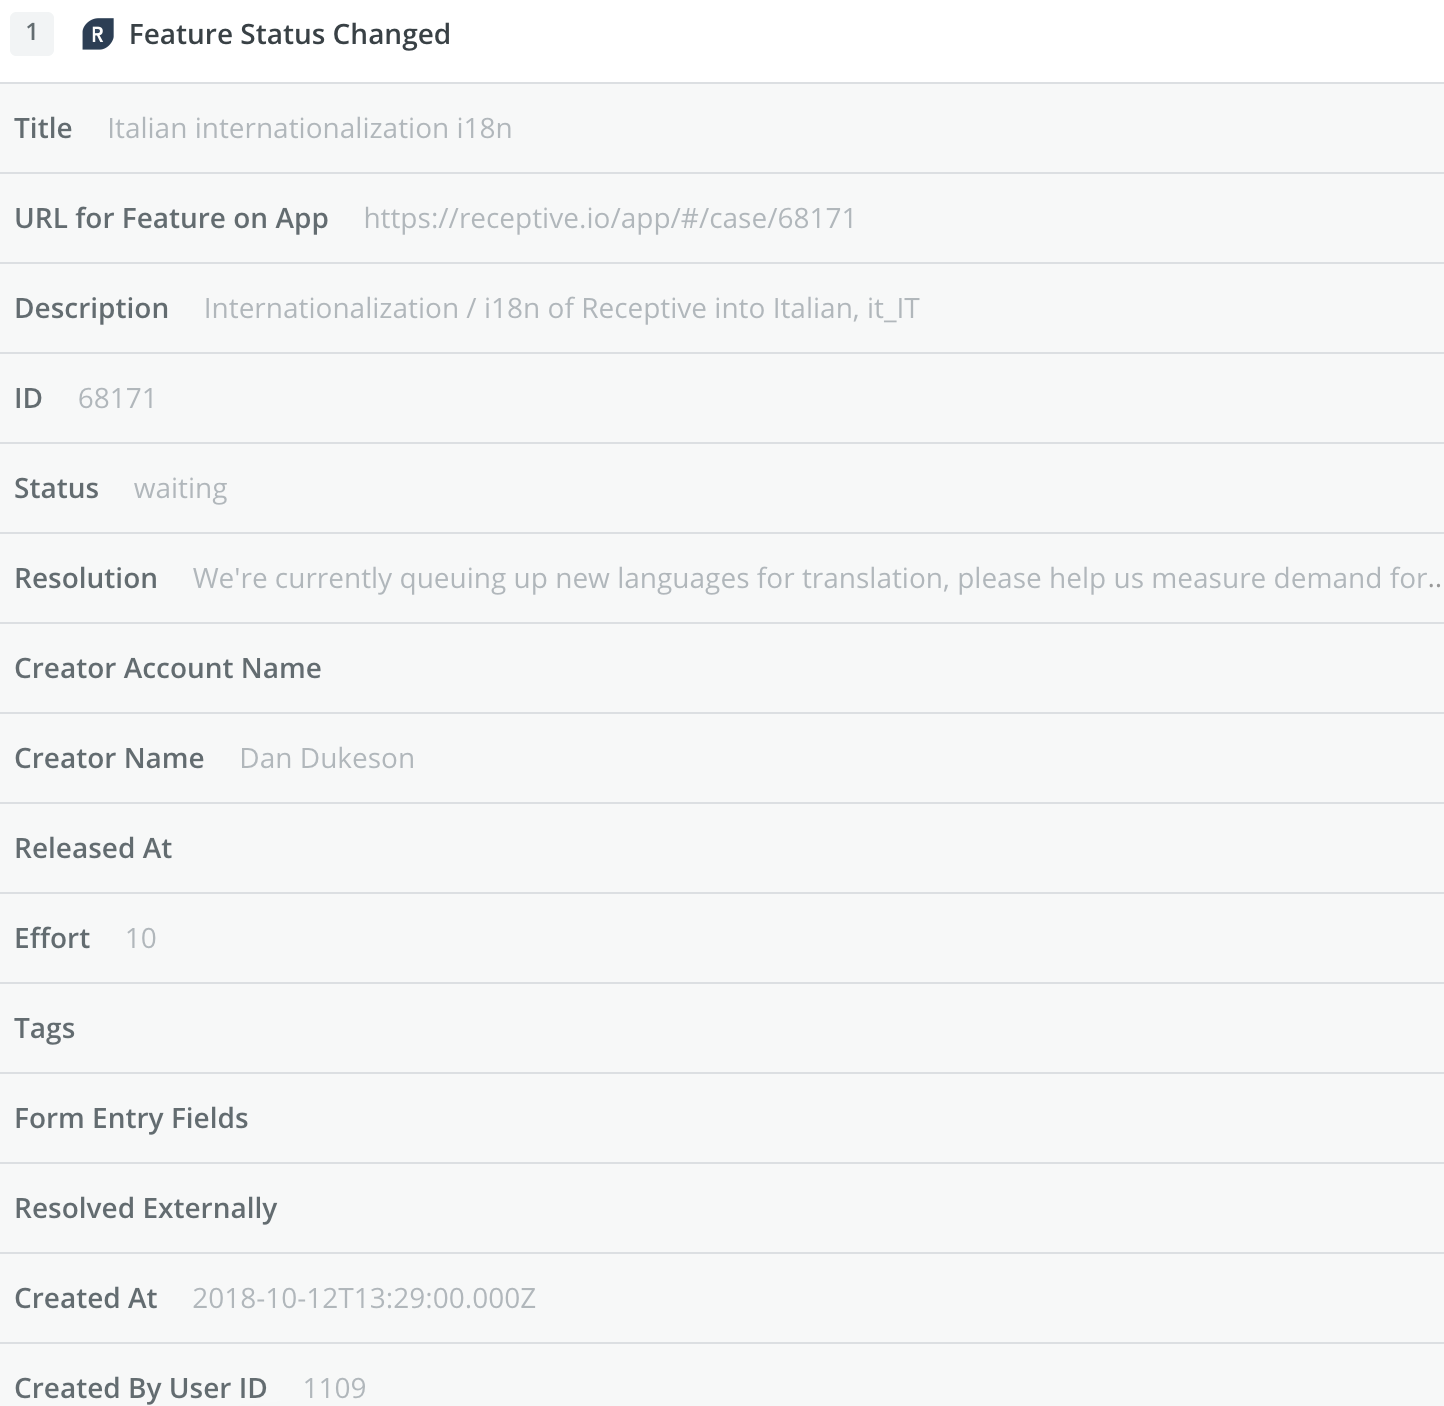Click the Receptive app icon

97,34
